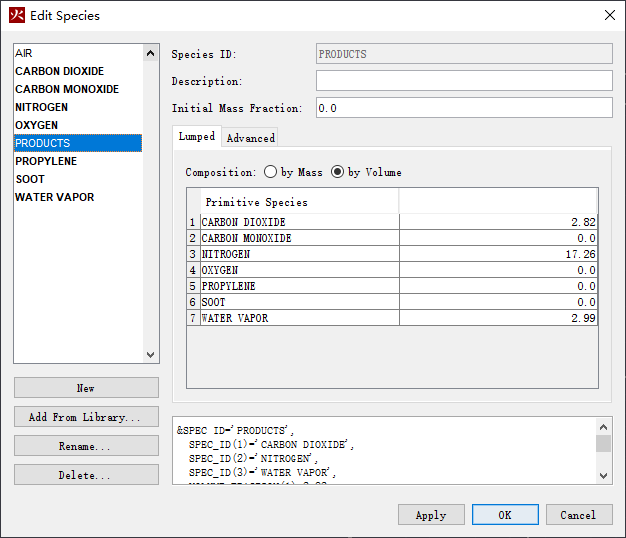Cancel the Edit Species dialog

[x=578, y=515]
